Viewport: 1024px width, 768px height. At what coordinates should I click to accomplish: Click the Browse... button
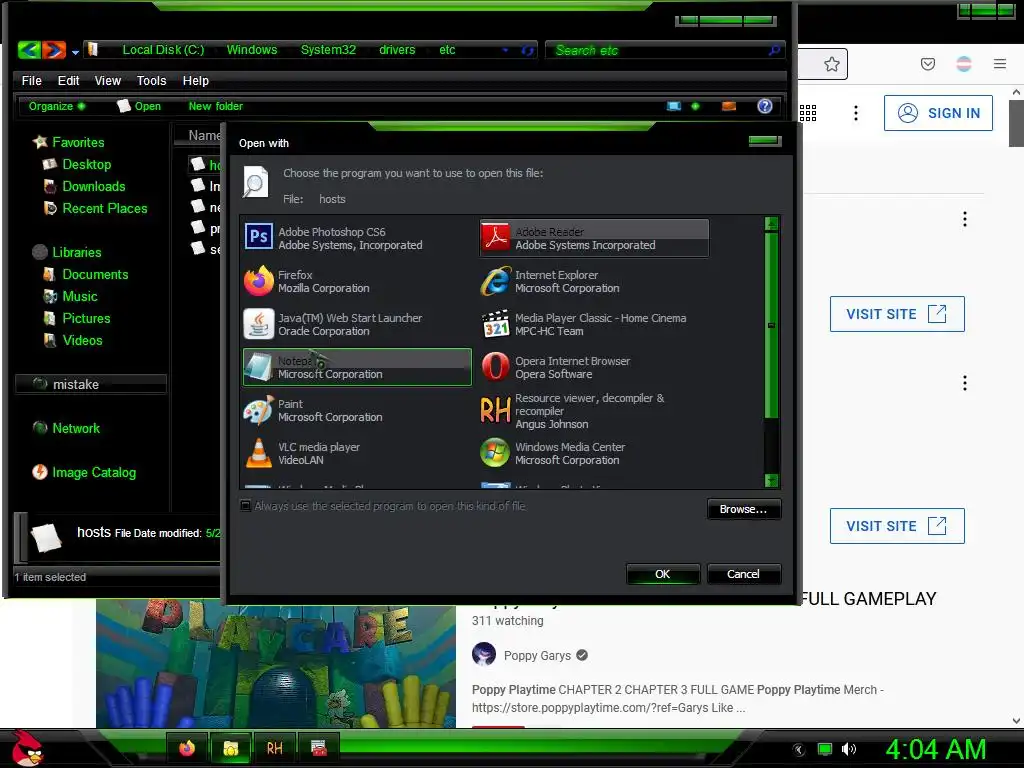pyautogui.click(x=743, y=509)
